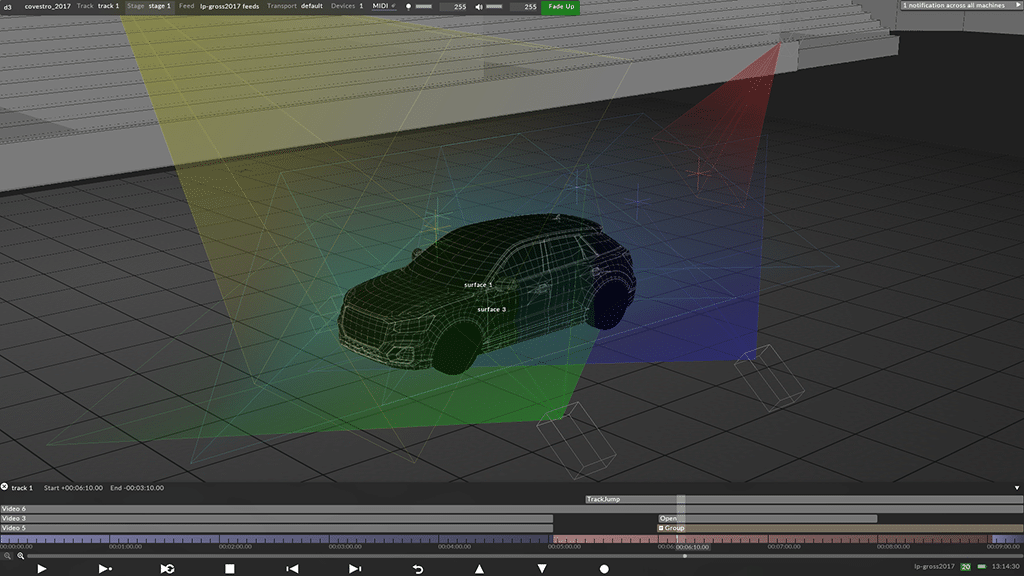Click the down triangle transport icon

pyautogui.click(x=542, y=568)
